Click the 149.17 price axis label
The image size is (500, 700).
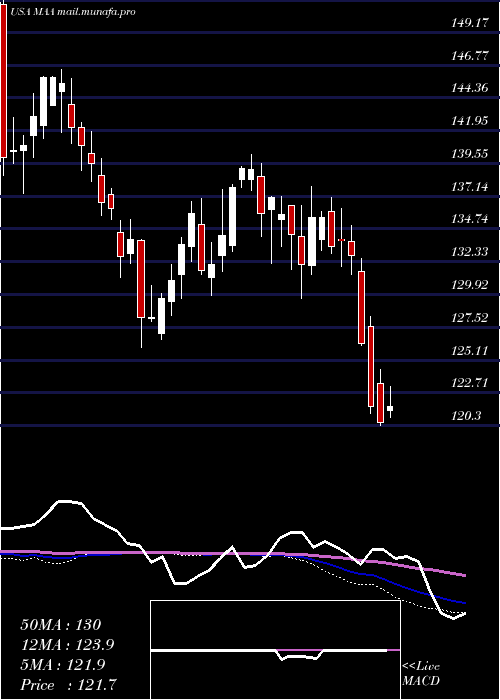pos(470,23)
